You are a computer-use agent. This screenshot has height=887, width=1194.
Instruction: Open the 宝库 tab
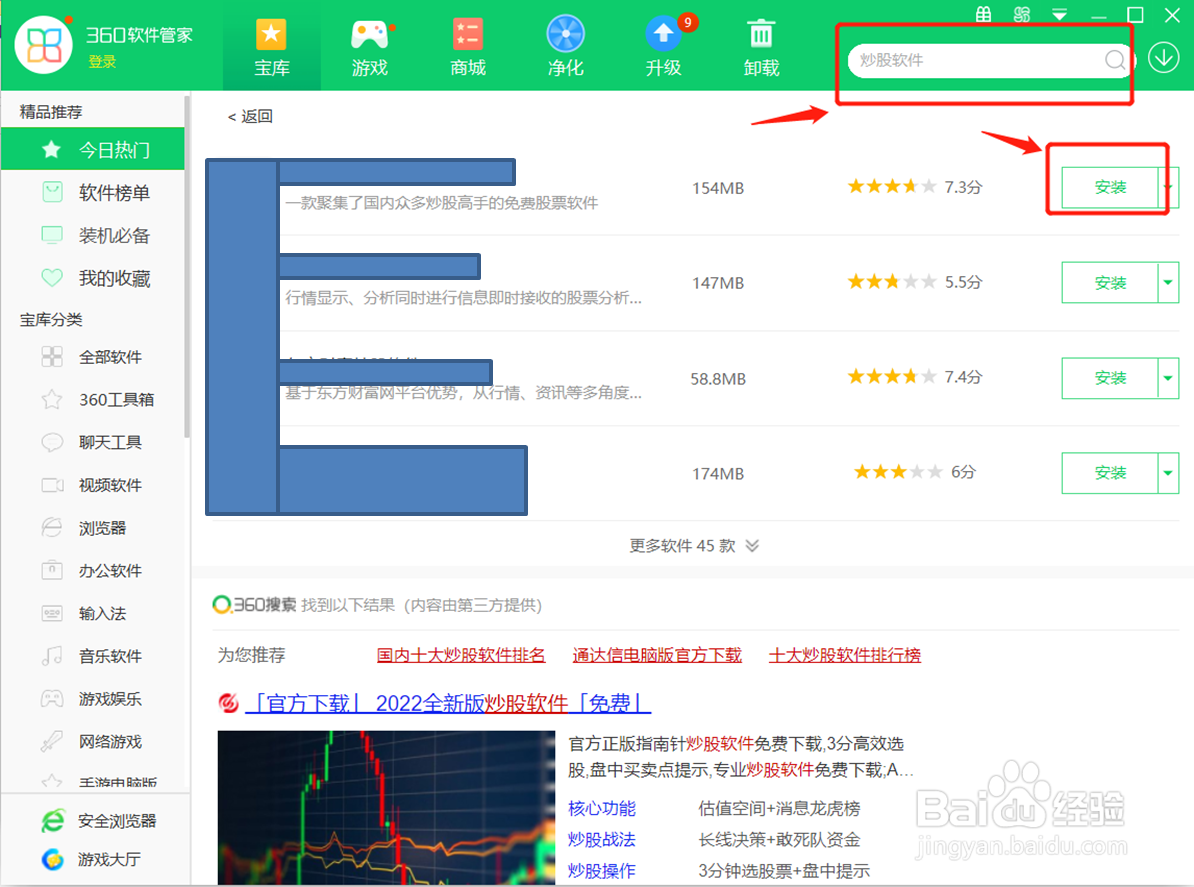(x=271, y=47)
